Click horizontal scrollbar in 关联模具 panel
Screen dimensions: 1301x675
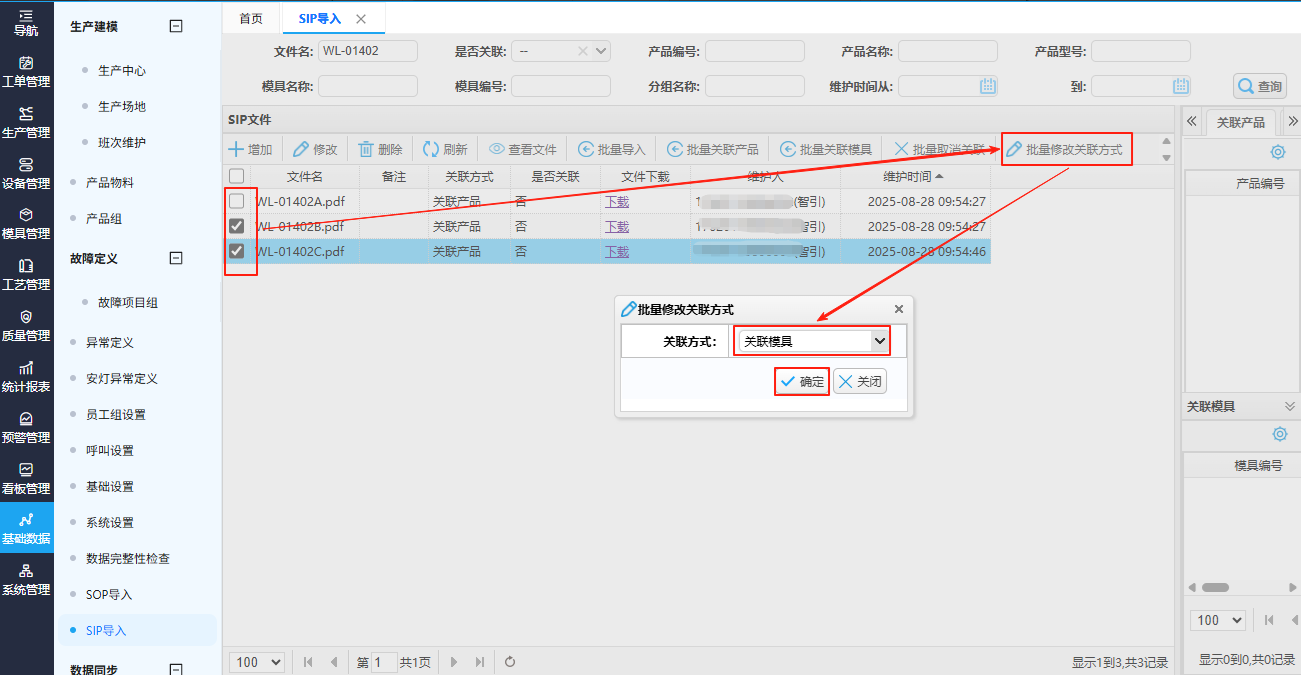1216,587
